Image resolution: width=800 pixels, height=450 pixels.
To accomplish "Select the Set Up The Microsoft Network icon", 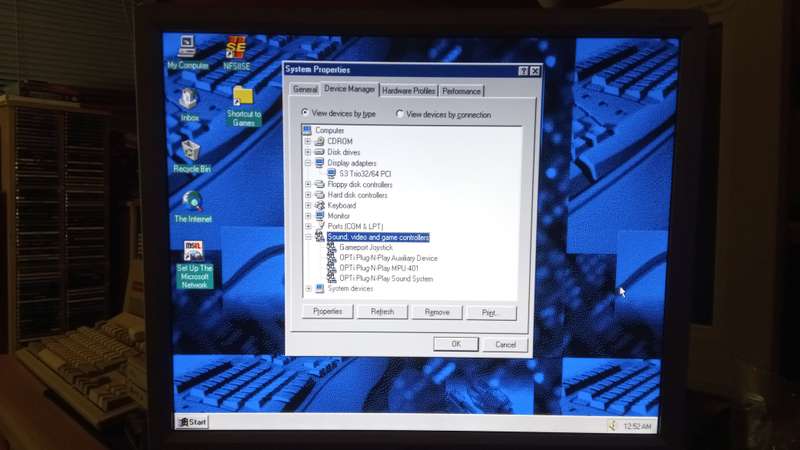I will pyautogui.click(x=194, y=252).
